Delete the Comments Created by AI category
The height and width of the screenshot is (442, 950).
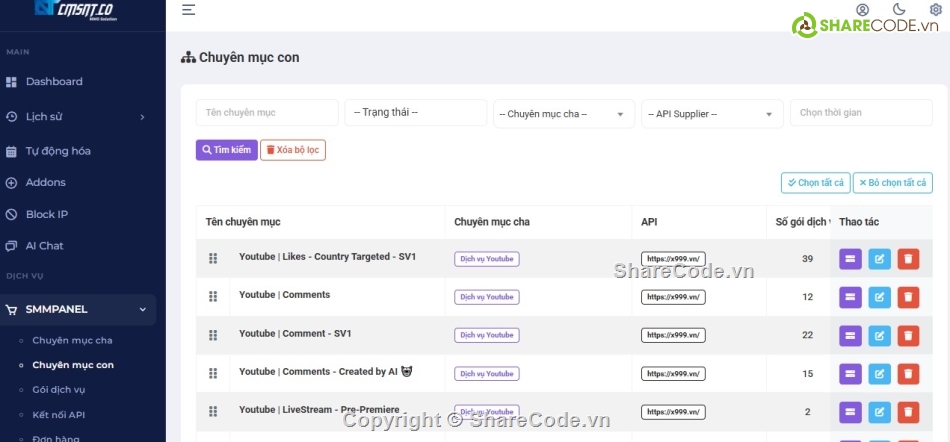coord(908,374)
